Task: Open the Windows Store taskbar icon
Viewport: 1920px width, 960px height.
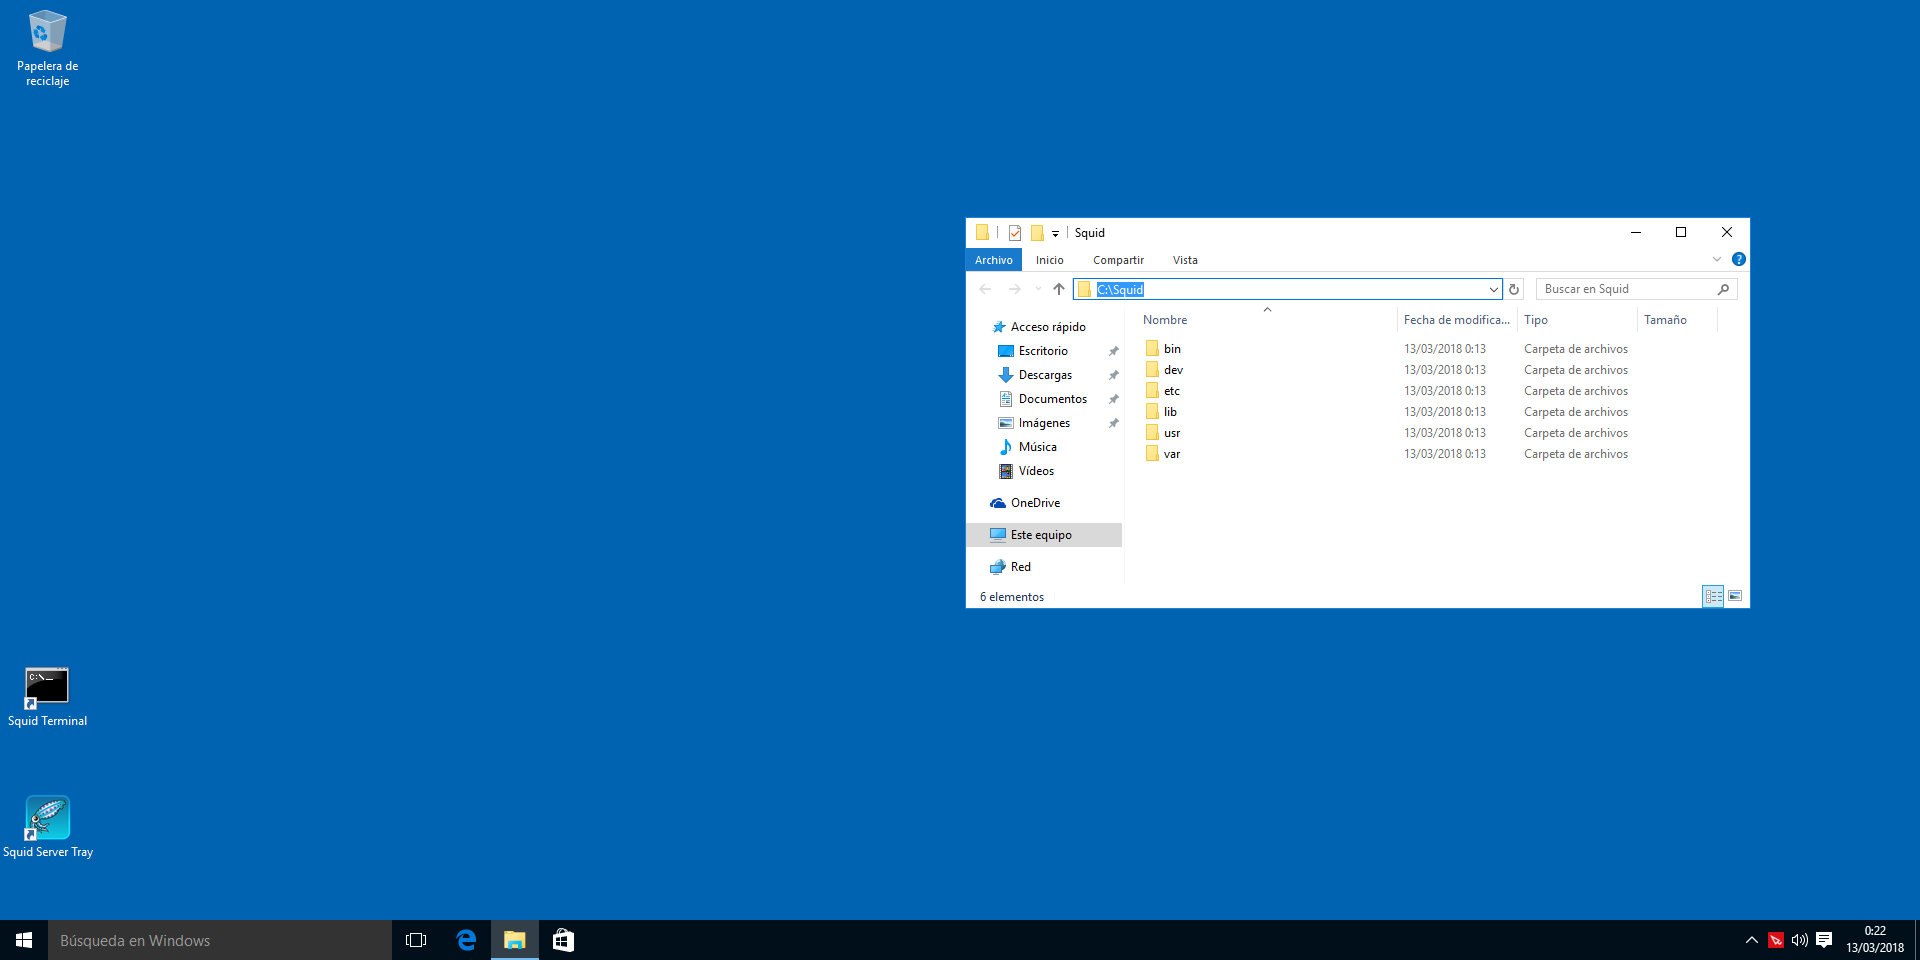Action: click(x=563, y=940)
